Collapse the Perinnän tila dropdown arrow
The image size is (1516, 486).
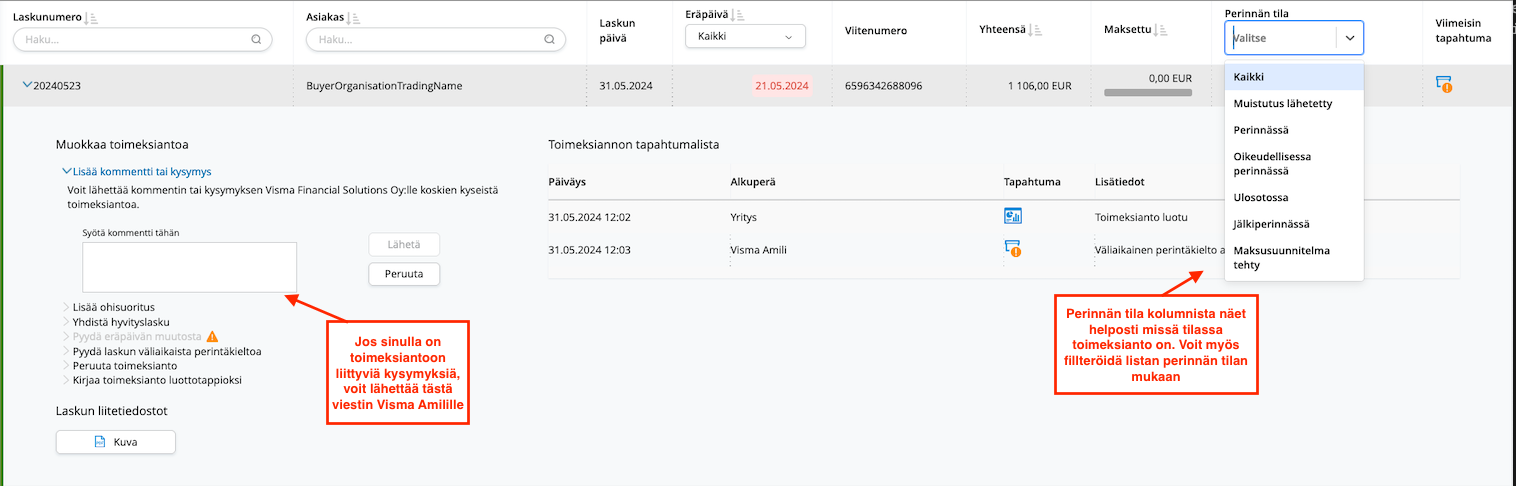pyautogui.click(x=1349, y=38)
